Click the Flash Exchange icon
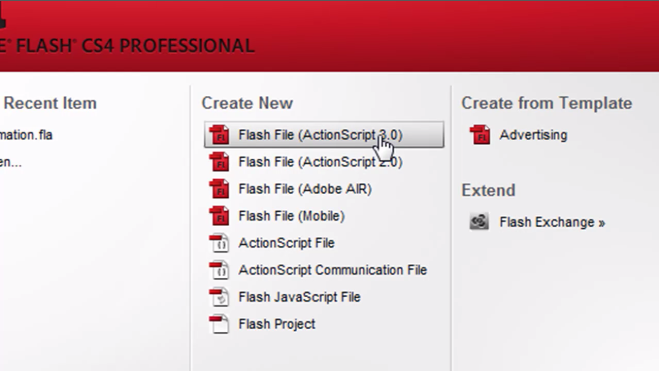This screenshot has height=371, width=659. [x=479, y=221]
